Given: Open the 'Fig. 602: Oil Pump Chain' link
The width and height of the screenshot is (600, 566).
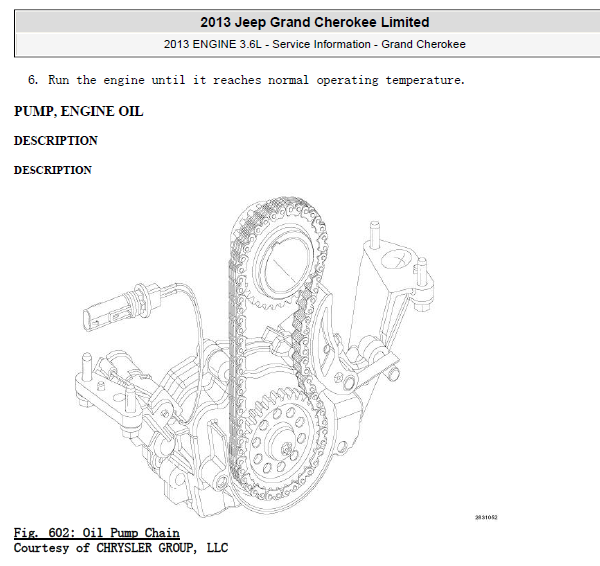Looking at the screenshot, I should point(96,533).
